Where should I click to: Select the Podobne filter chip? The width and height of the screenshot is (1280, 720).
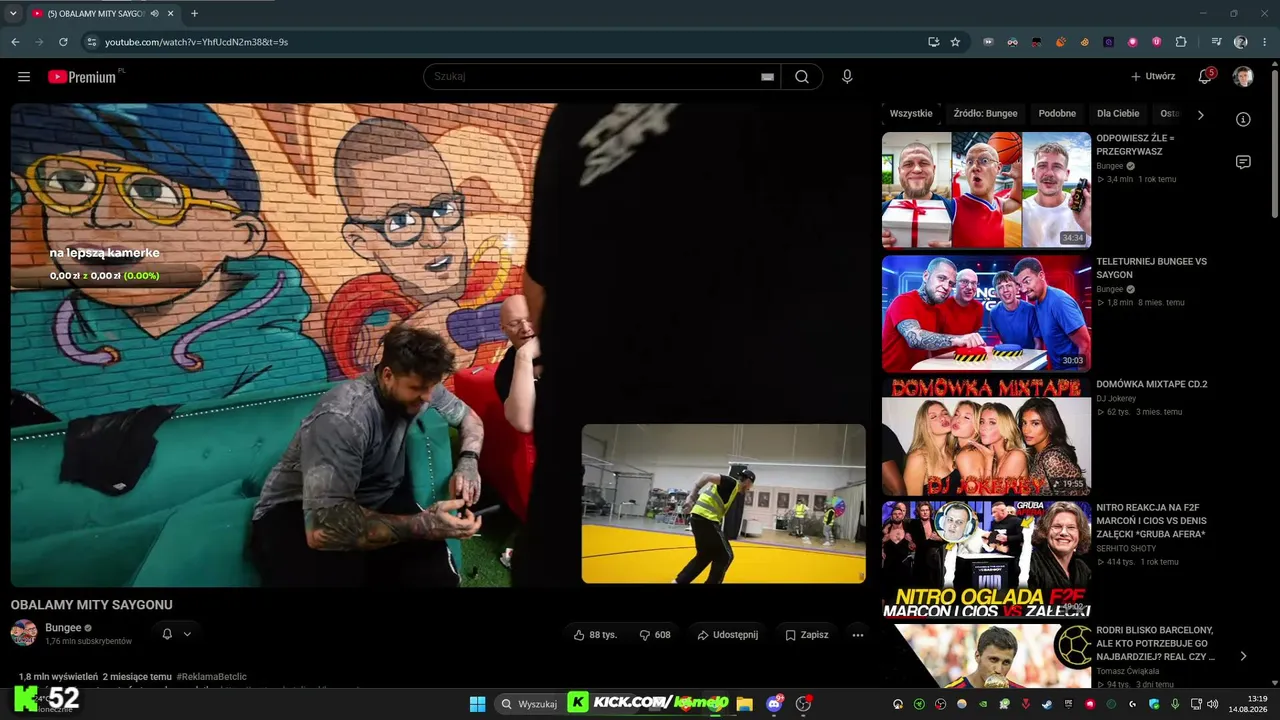pos(1057,114)
